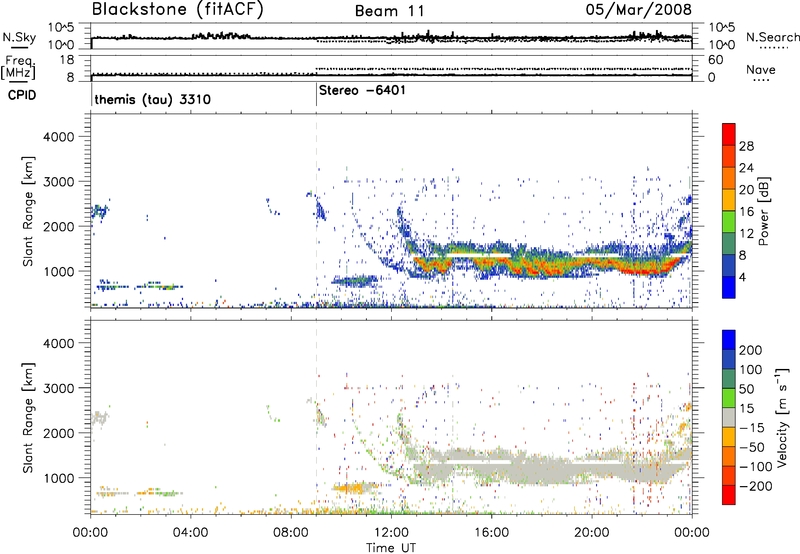Click the 'N.Search' legend label
This screenshot has width=800, height=554.
tap(772, 37)
